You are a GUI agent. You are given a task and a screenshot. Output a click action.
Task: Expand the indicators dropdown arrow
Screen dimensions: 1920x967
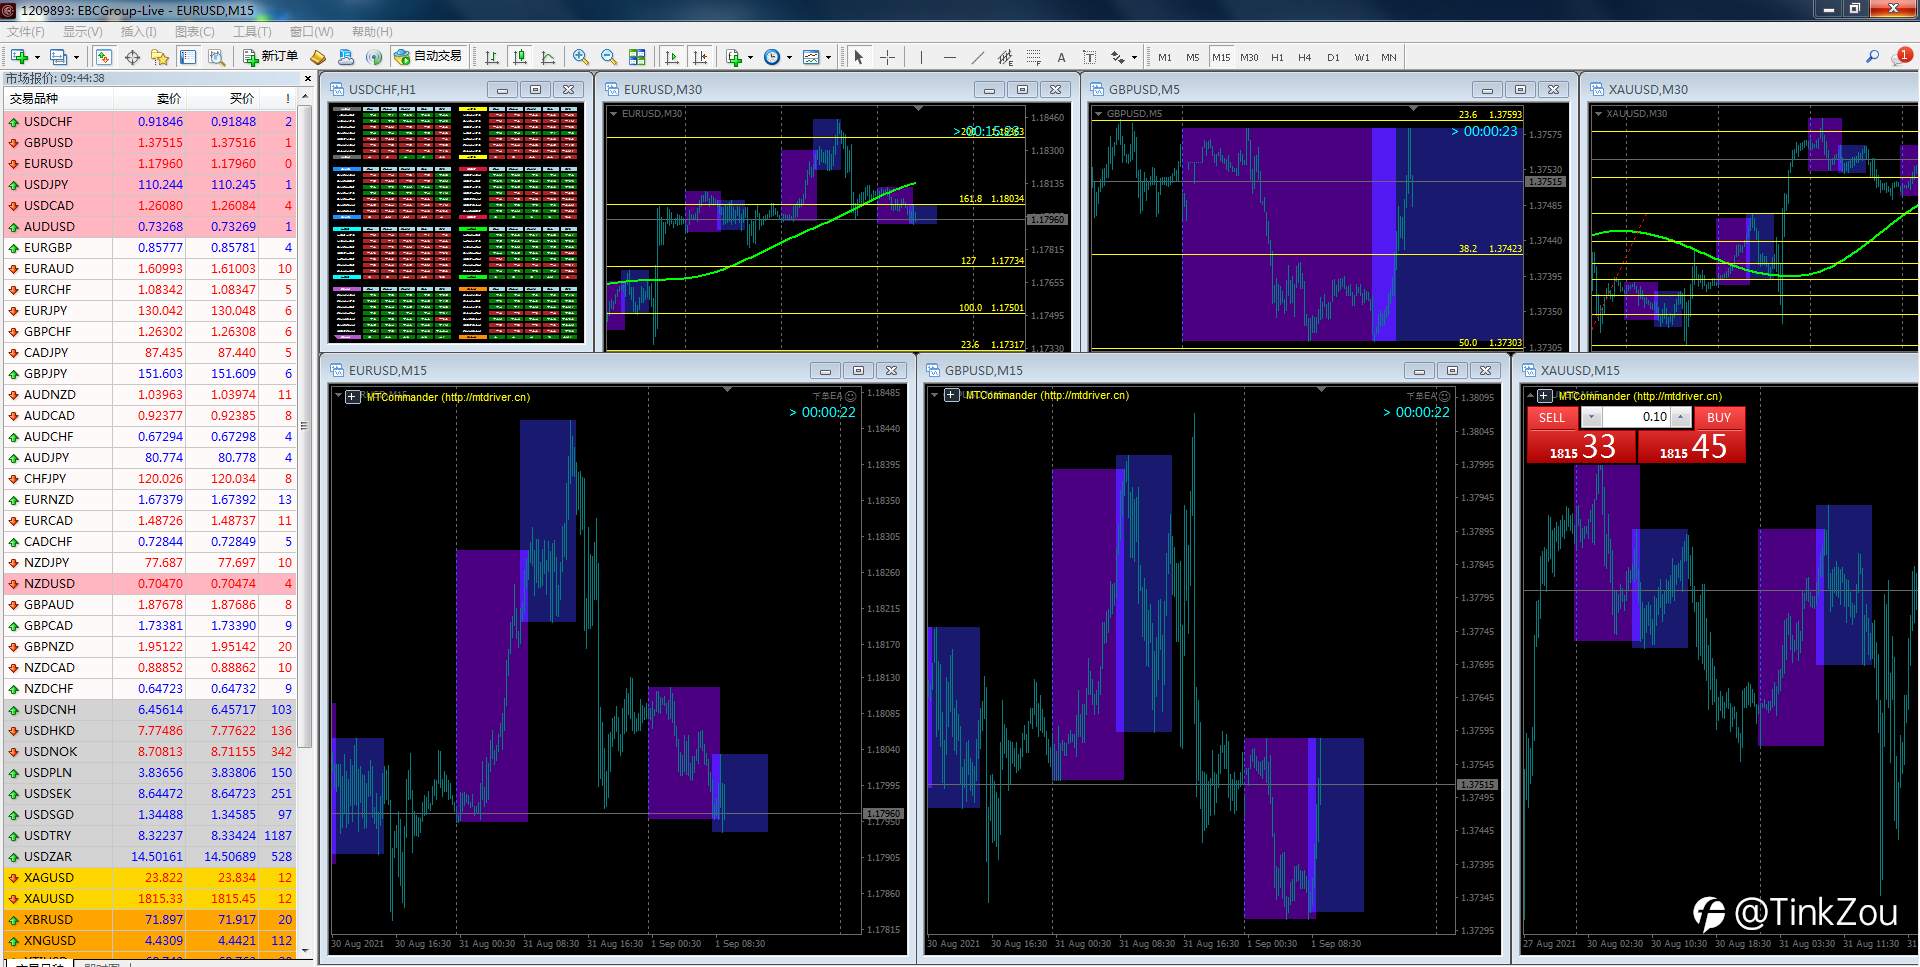pyautogui.click(x=750, y=57)
